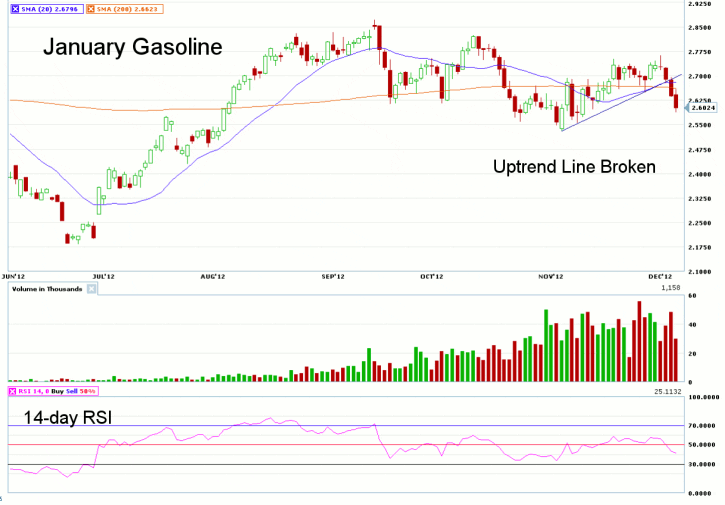Click the NOV'12 date axis label
Viewport: 725px width, 505px height.
552,275
